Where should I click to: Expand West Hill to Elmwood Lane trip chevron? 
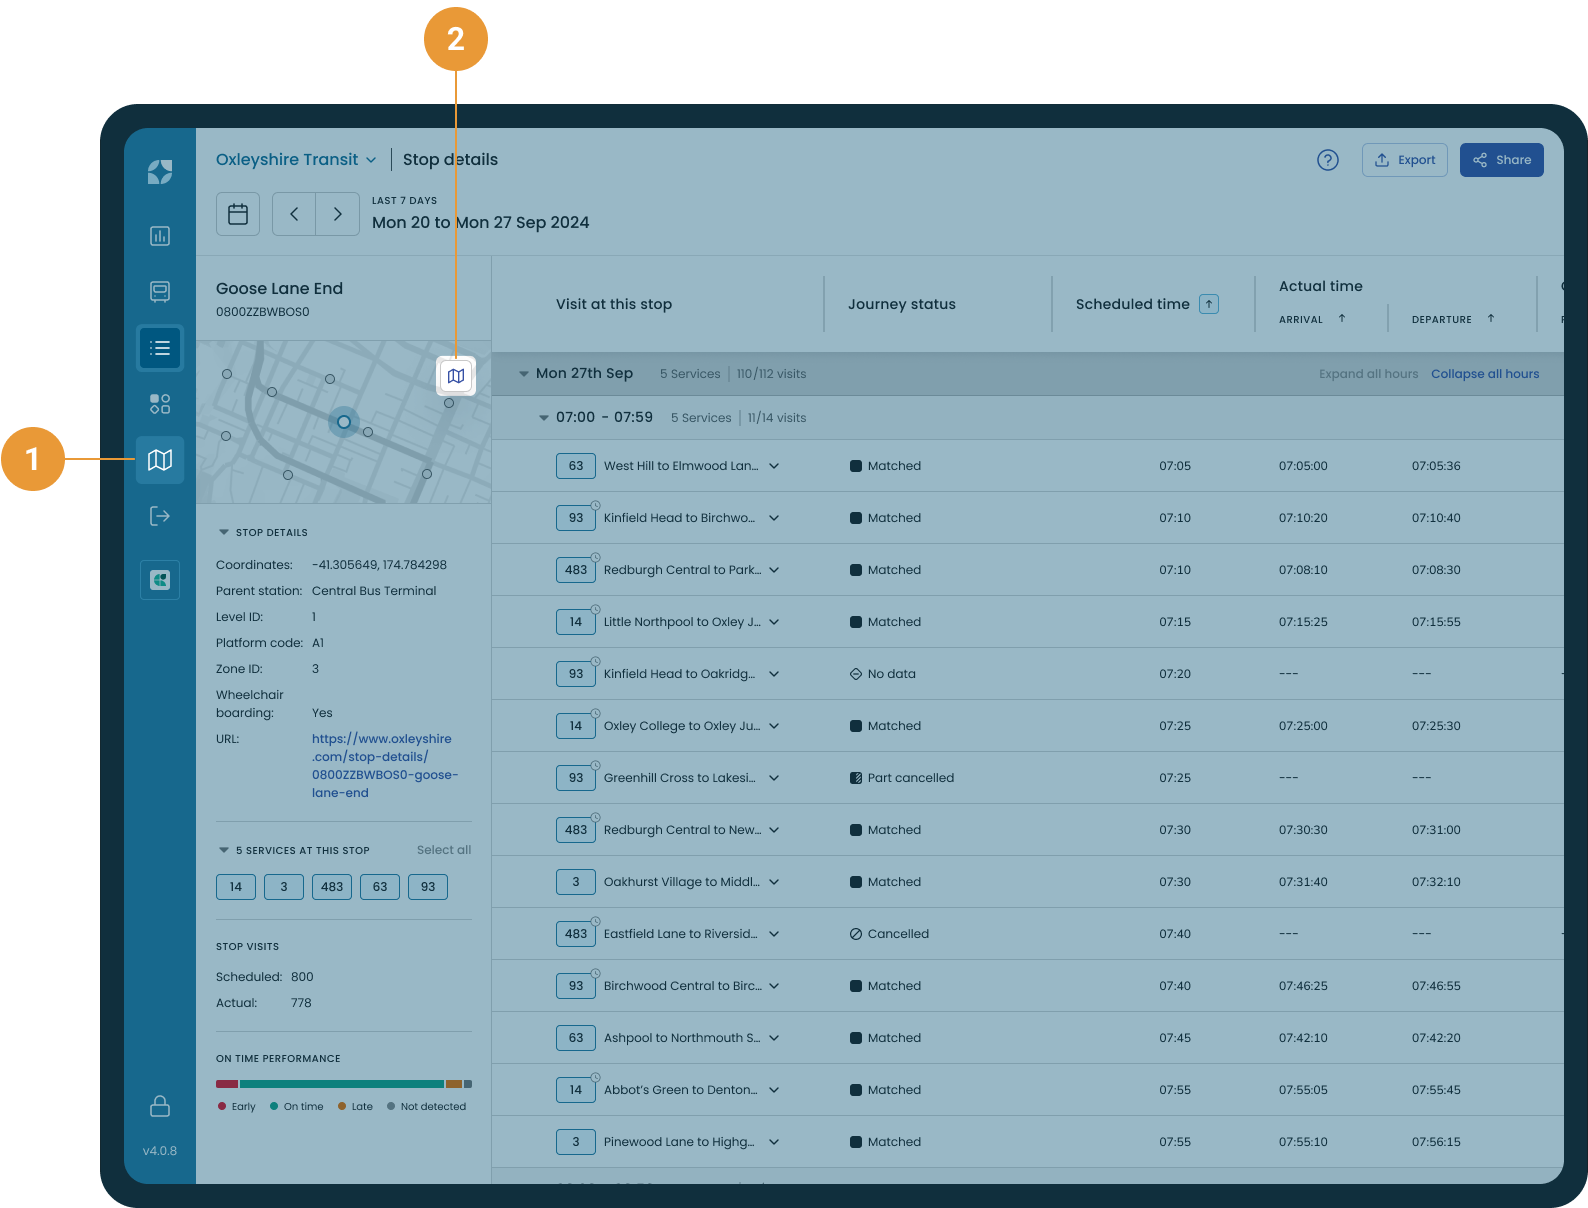[x=774, y=466]
